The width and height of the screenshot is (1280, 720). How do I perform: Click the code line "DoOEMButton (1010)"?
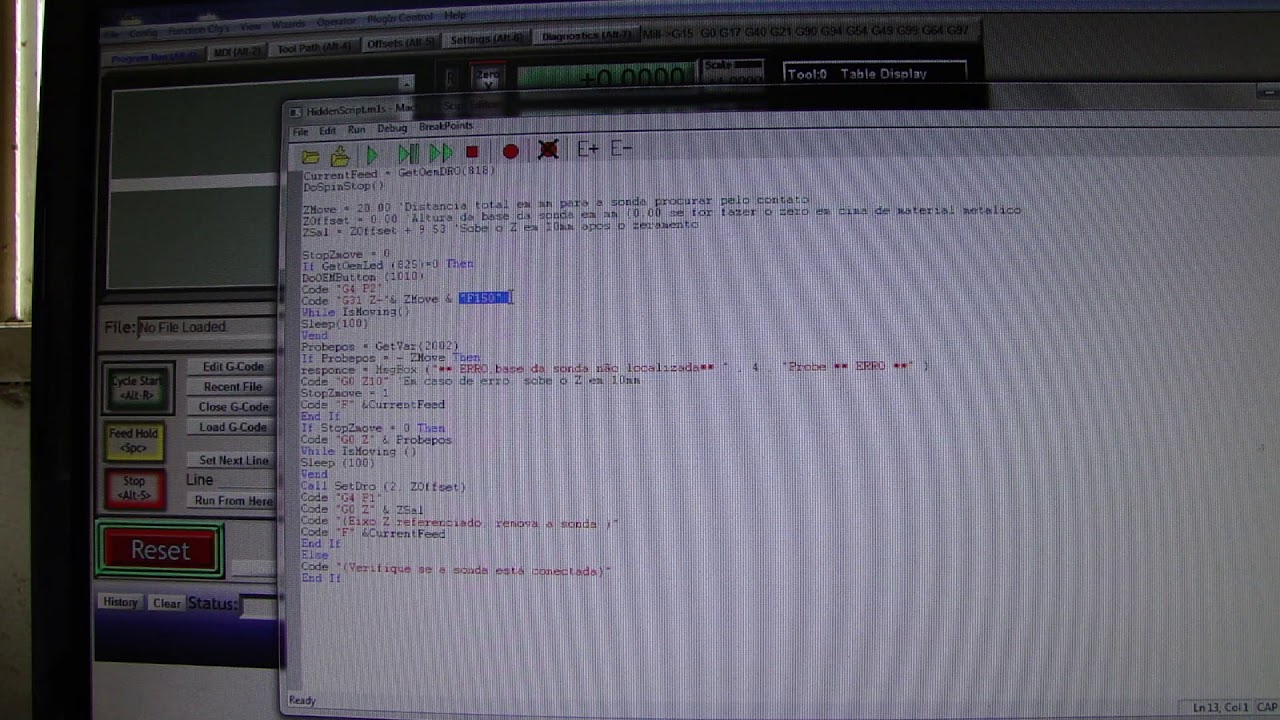coord(363,277)
